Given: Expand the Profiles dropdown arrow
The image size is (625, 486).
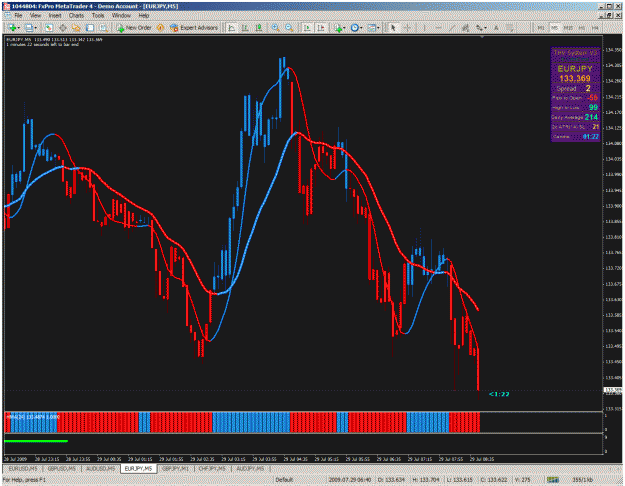Looking at the screenshot, I should click(x=35, y=28).
